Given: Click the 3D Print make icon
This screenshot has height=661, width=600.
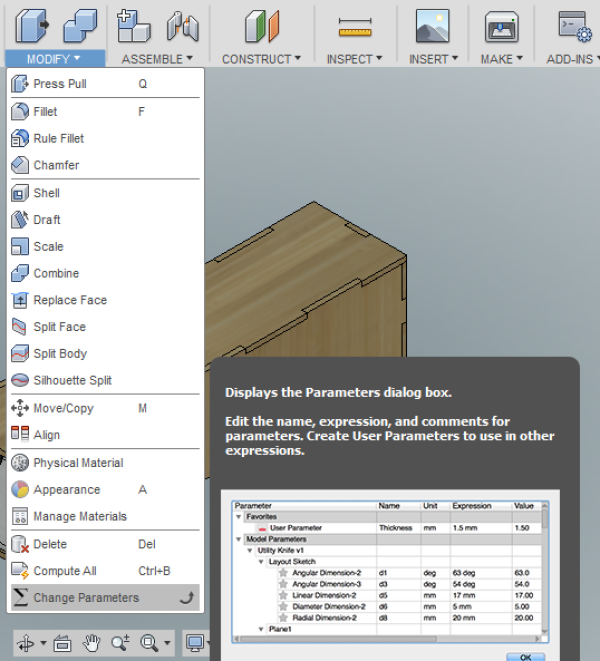Looking at the screenshot, I should pos(501,26).
